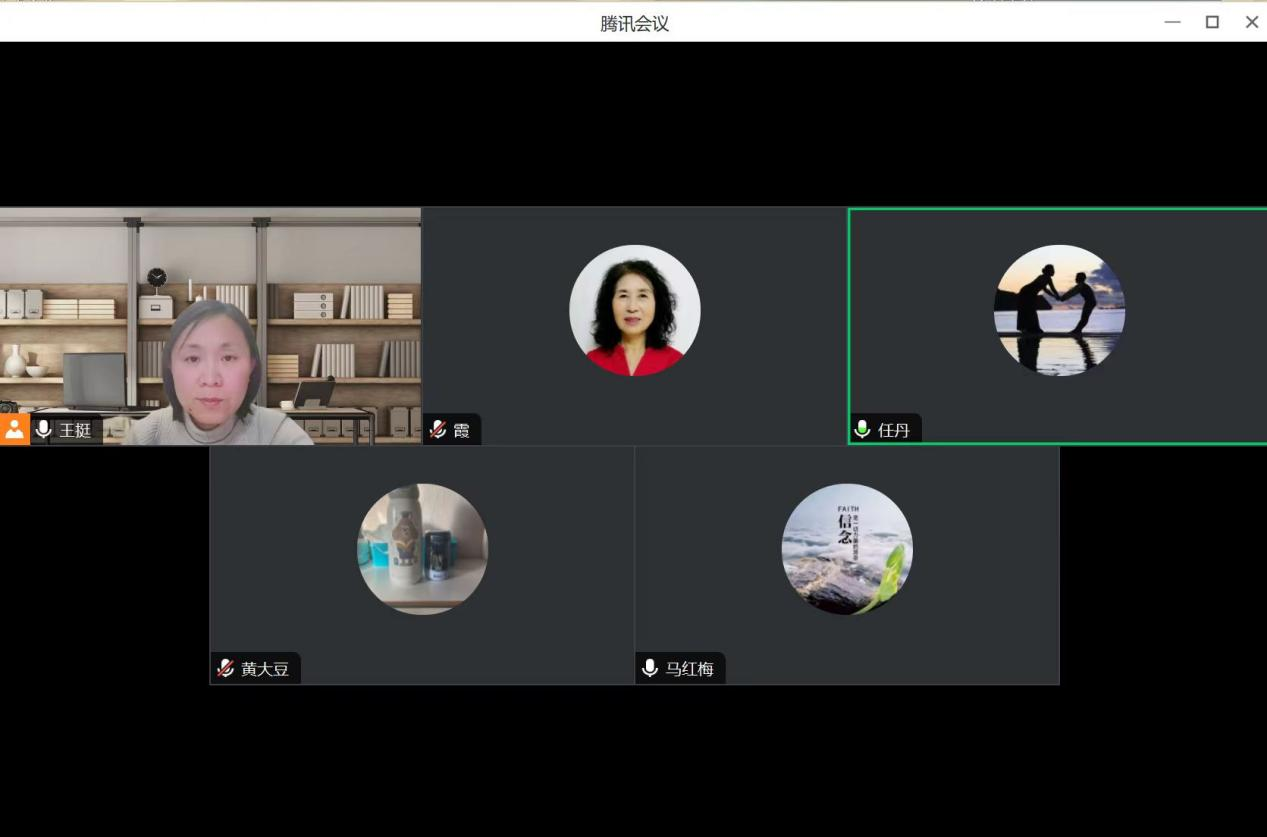Select the 黄大豆 name label
1267x837 pixels.
pyautogui.click(x=265, y=669)
